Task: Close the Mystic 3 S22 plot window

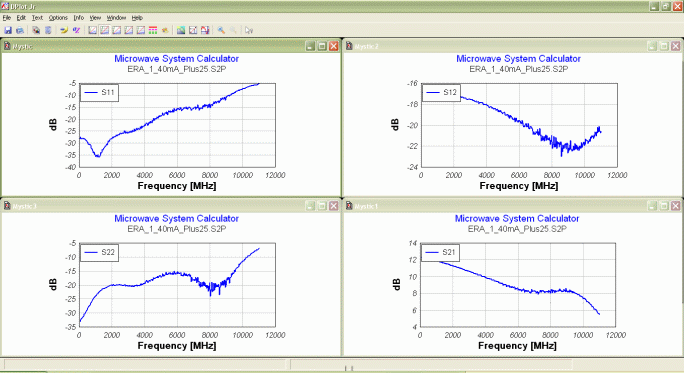Action: pyautogui.click(x=334, y=206)
